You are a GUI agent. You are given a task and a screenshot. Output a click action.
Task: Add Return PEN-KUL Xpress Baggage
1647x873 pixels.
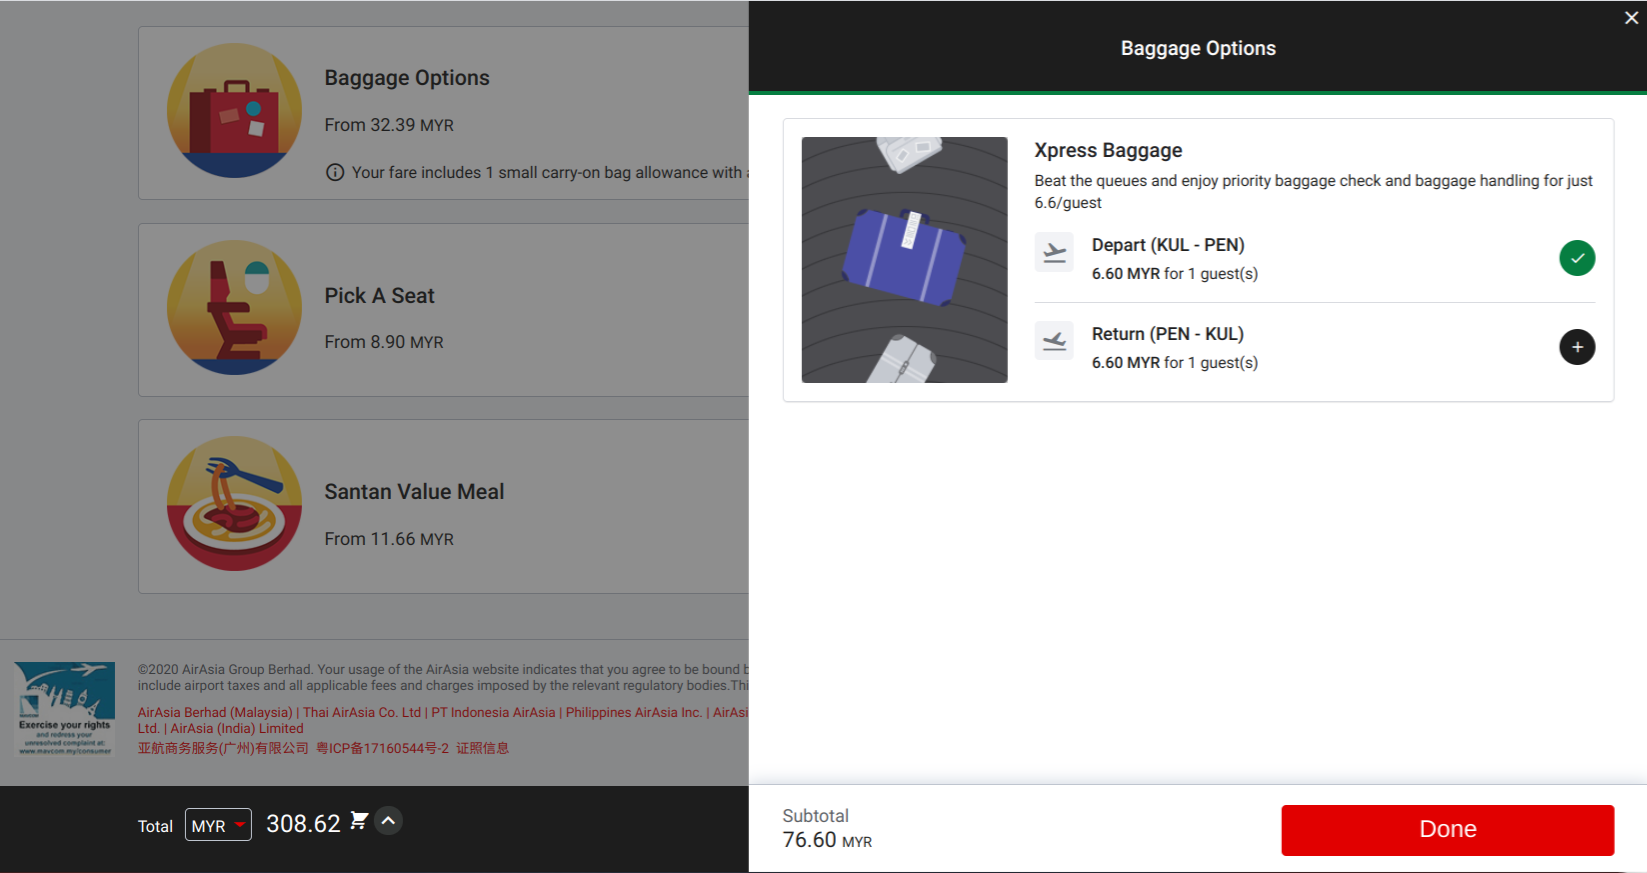(1577, 347)
